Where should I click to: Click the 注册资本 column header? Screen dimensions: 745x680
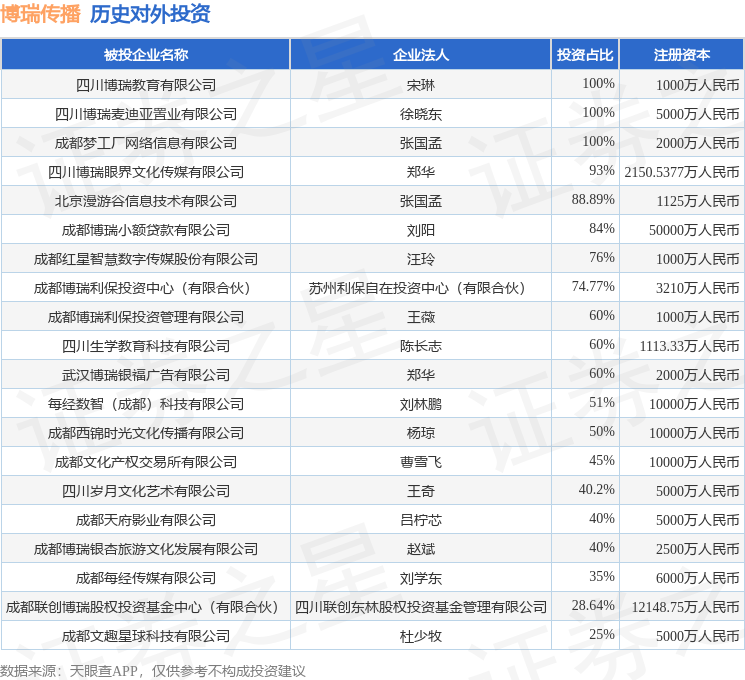tap(682, 55)
